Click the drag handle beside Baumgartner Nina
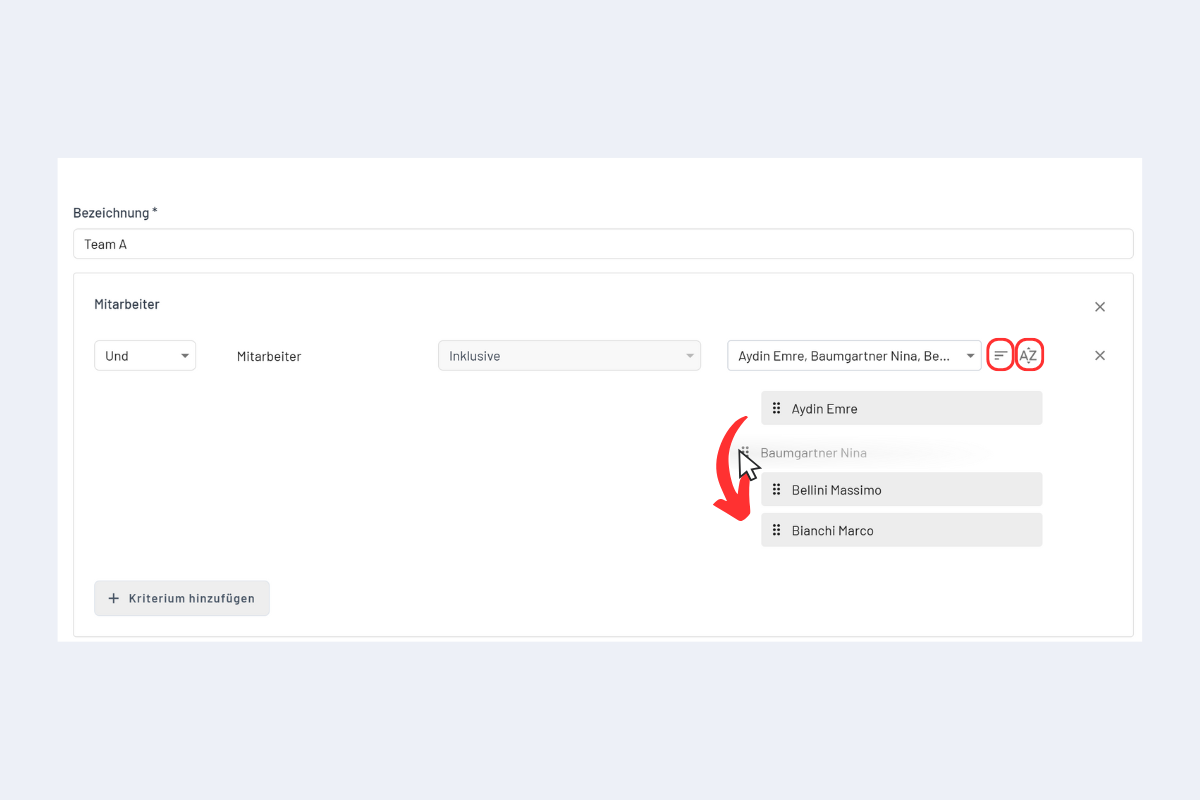The height and width of the screenshot is (800, 1200). coord(745,453)
